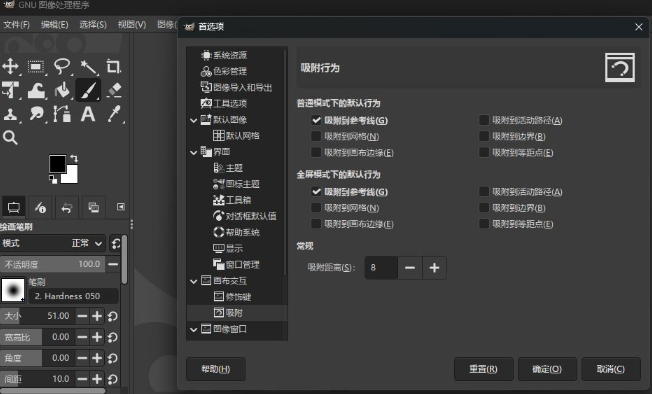Click the 吸附距离 value field
This screenshot has width=652, height=394.
click(381, 268)
